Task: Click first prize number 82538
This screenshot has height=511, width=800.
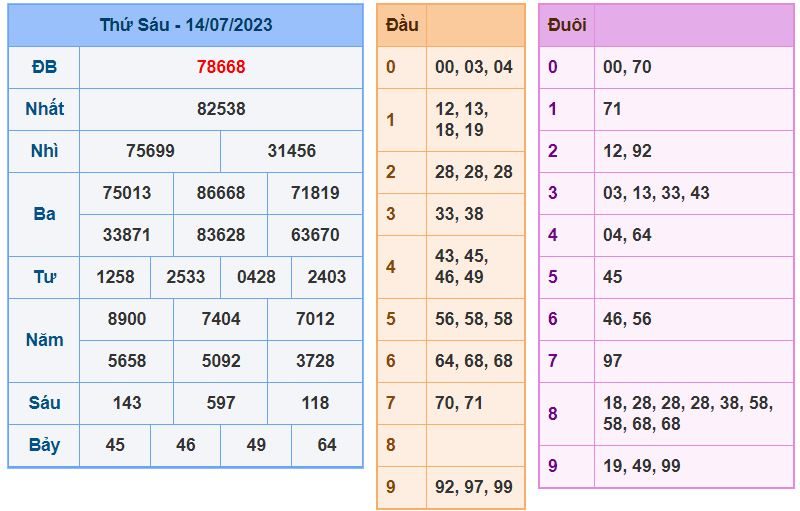Action: click(x=221, y=109)
